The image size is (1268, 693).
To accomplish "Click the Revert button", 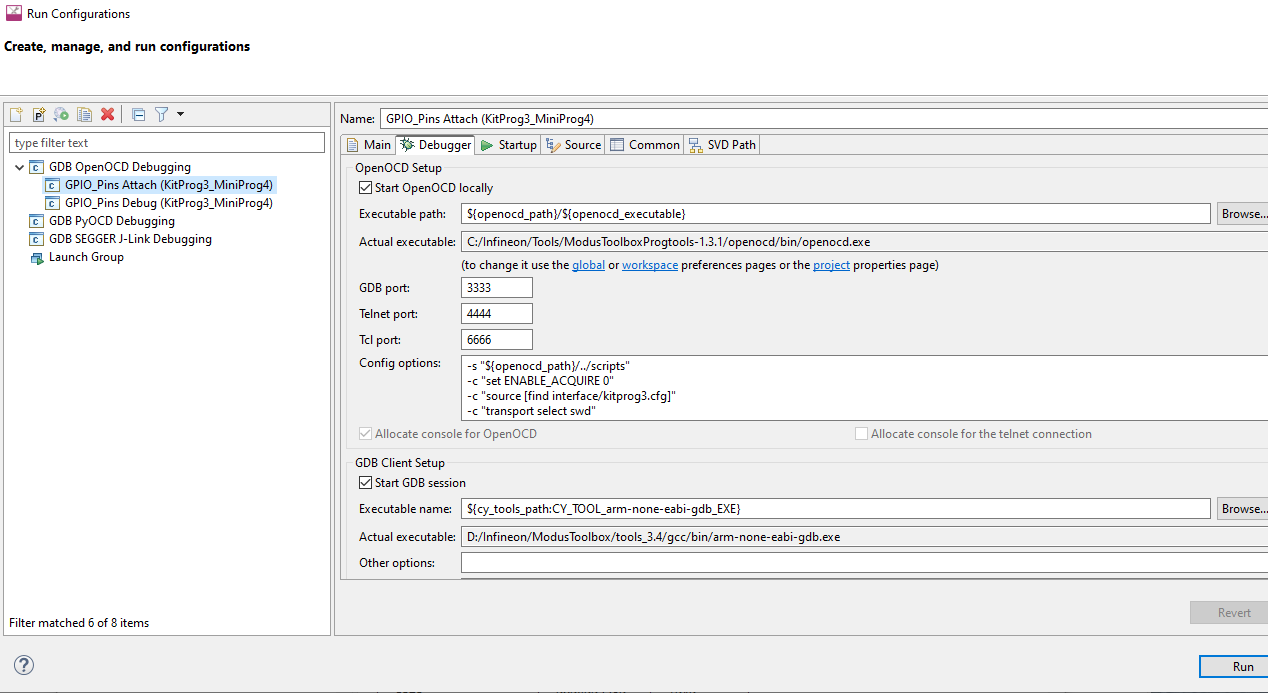I will tap(1229, 613).
